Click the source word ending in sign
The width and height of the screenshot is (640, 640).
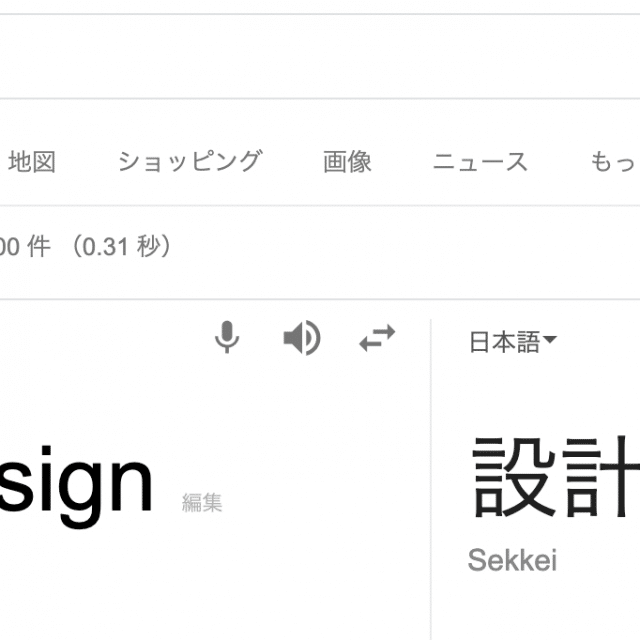point(76,482)
